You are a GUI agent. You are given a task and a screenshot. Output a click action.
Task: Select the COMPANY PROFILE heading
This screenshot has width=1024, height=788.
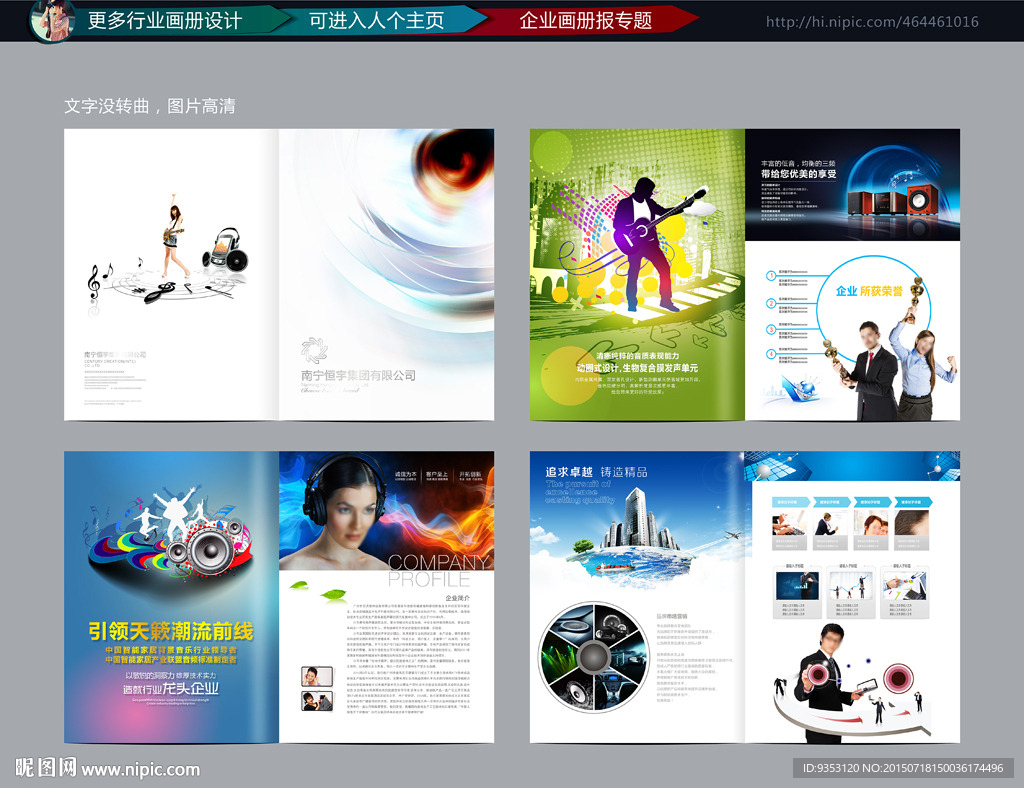click(438, 571)
